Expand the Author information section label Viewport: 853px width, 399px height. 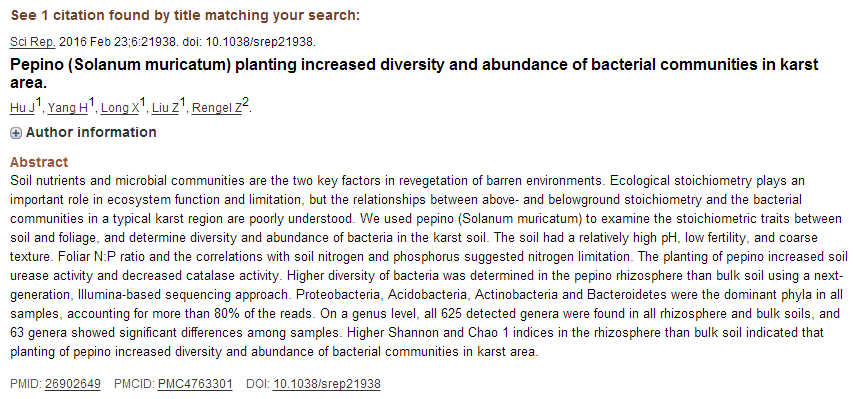(91, 132)
